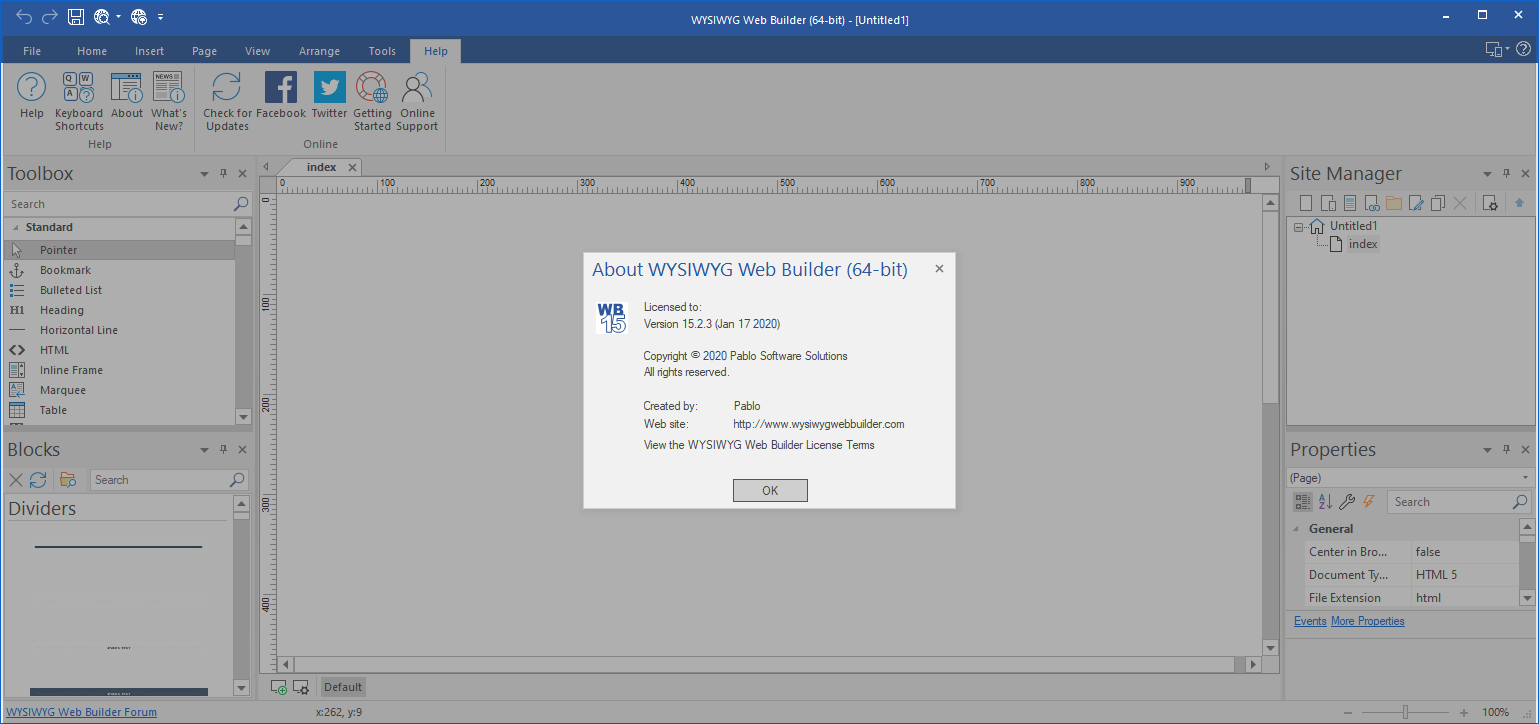
Task: Open the WYSIWYG Web Builder Forum link
Action: (x=82, y=712)
